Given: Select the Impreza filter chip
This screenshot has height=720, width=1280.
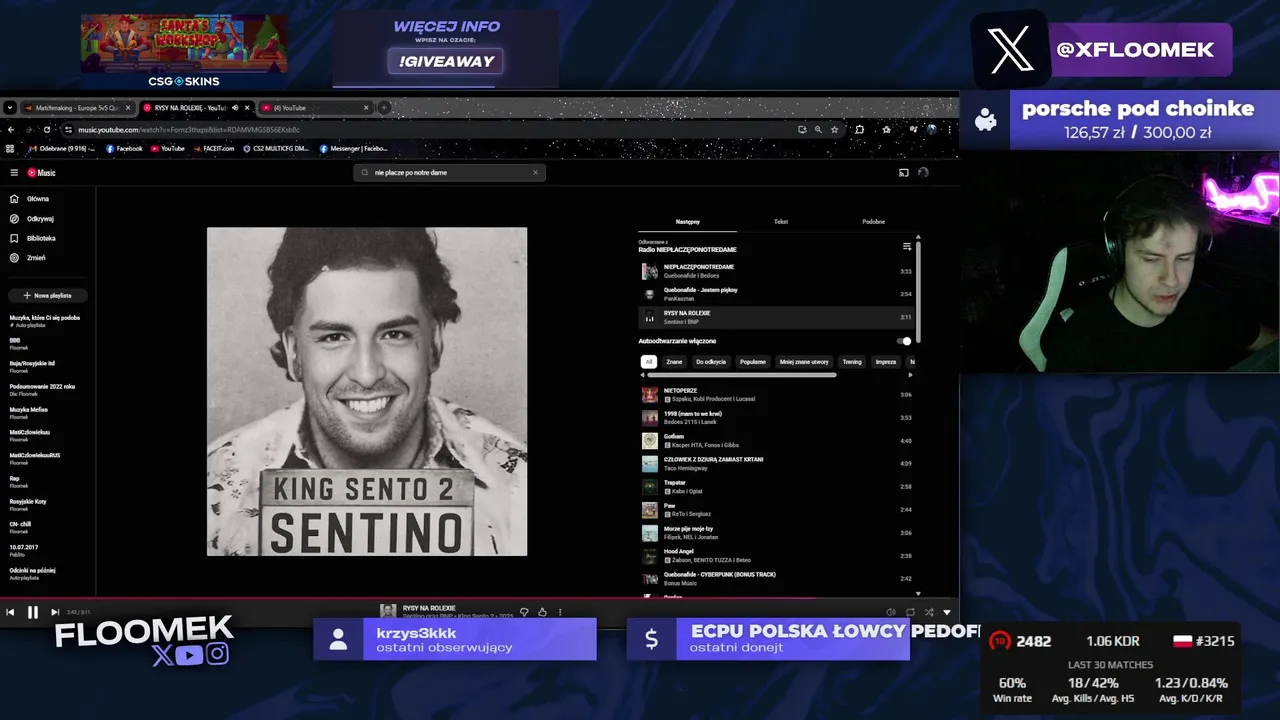Looking at the screenshot, I should coord(886,362).
